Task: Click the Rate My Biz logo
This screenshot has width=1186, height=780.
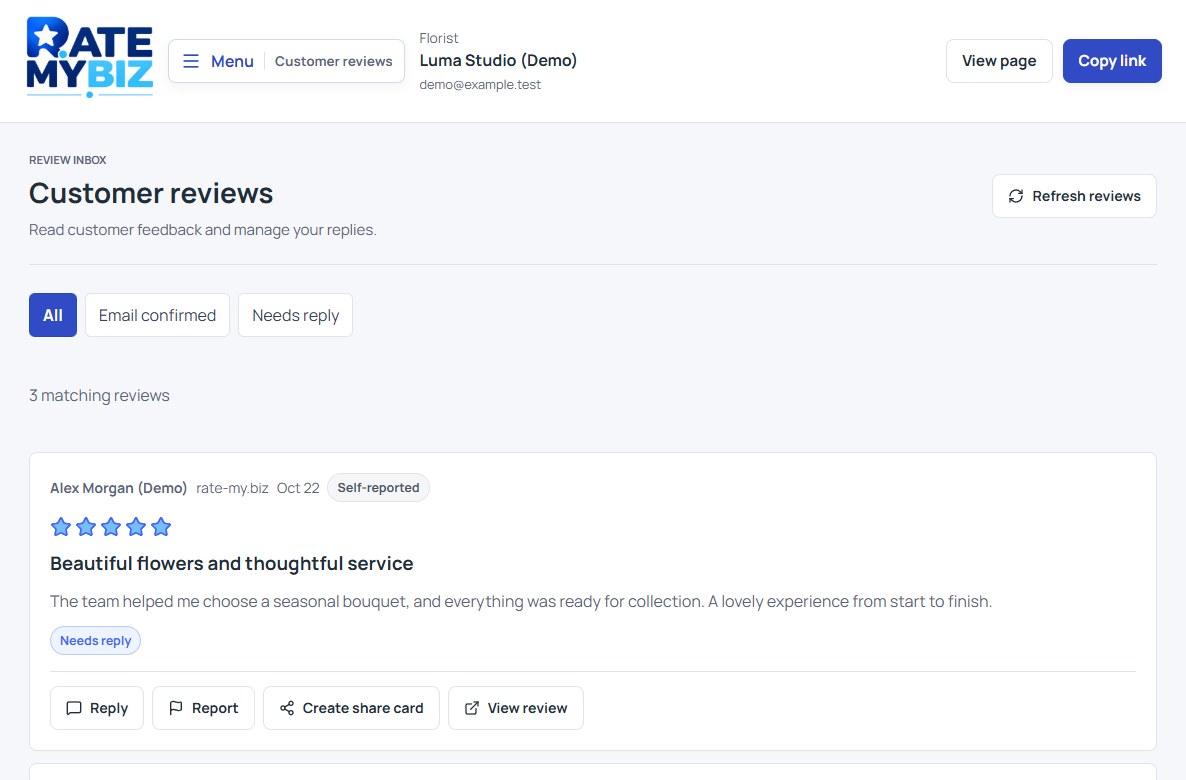Action: [x=90, y=57]
